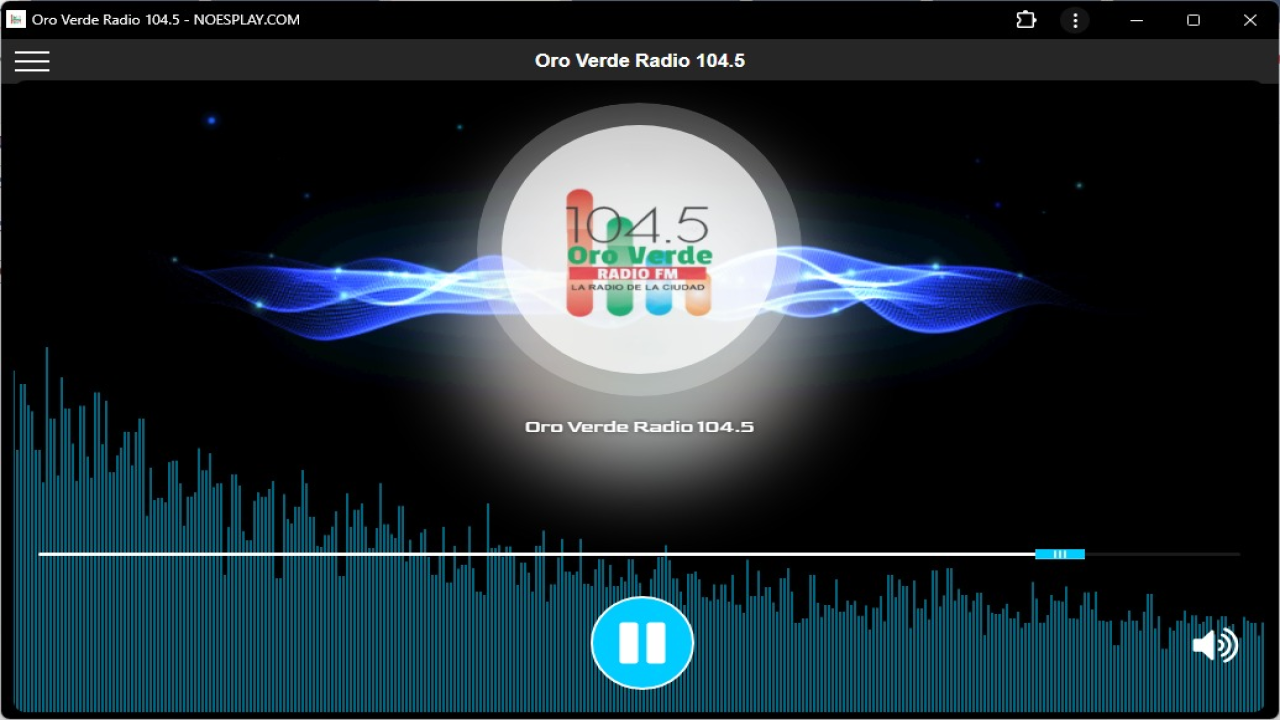Viewport: 1280px width, 720px height.
Task: Open the extensions puzzle icon
Action: coord(1026,20)
